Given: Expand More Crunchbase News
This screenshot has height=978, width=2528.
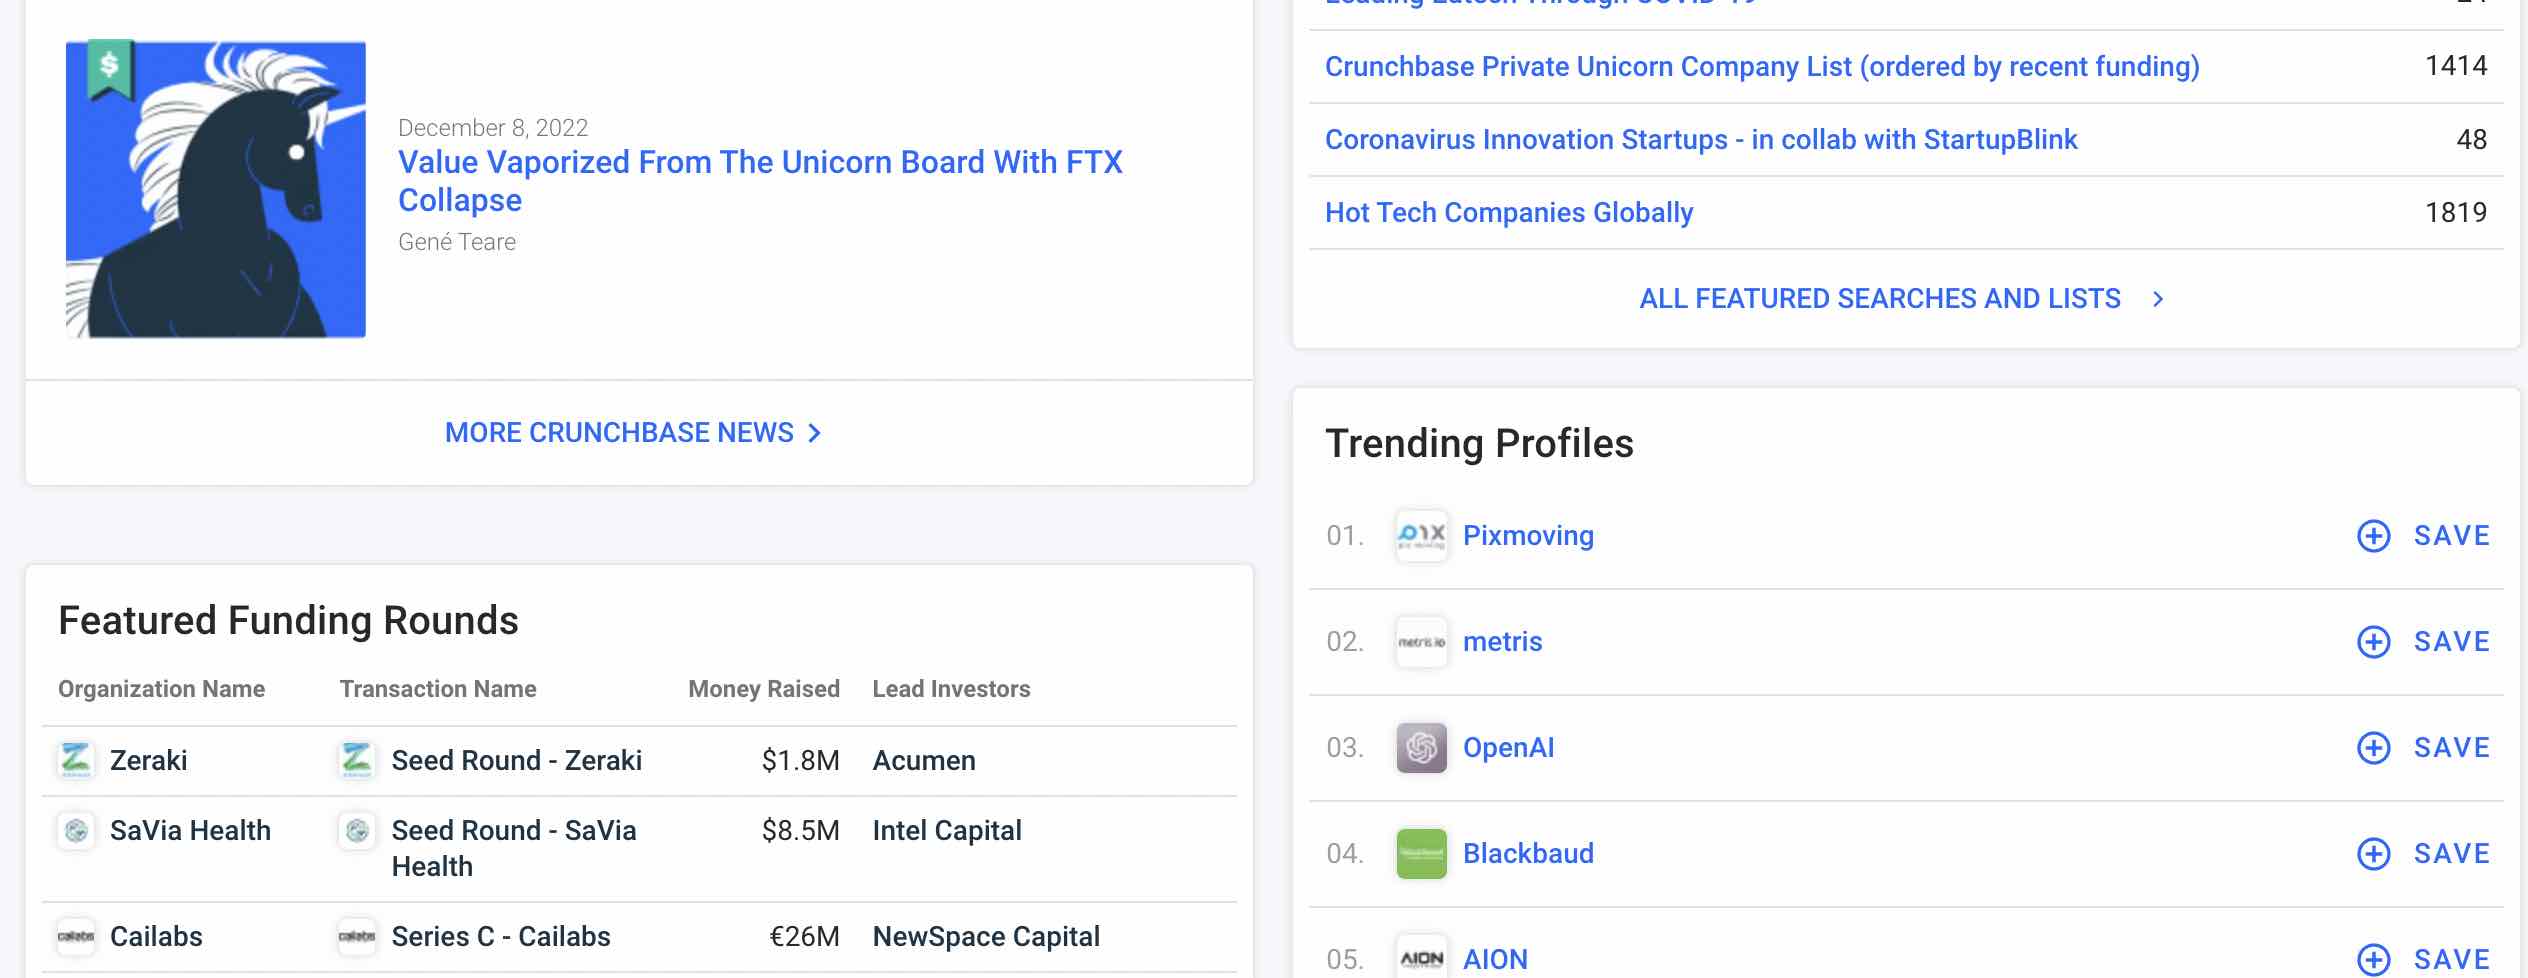Looking at the screenshot, I should tap(632, 433).
